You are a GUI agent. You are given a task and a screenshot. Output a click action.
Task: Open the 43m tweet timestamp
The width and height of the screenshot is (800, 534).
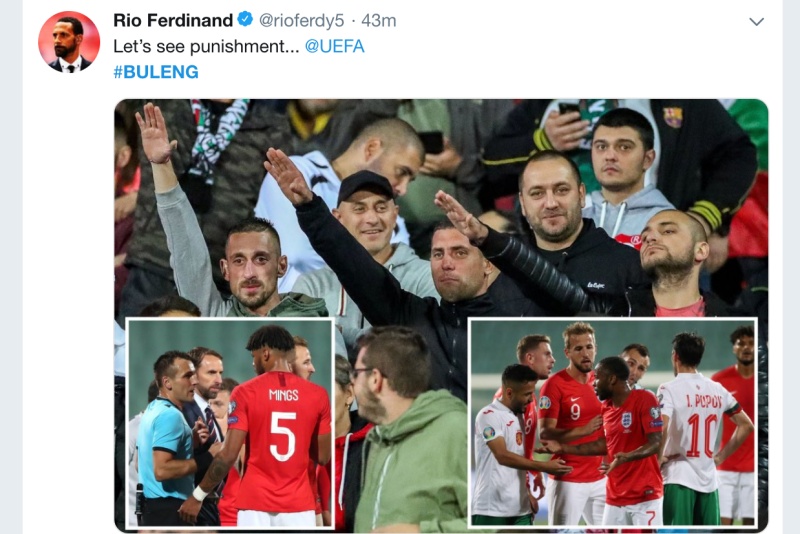click(379, 20)
